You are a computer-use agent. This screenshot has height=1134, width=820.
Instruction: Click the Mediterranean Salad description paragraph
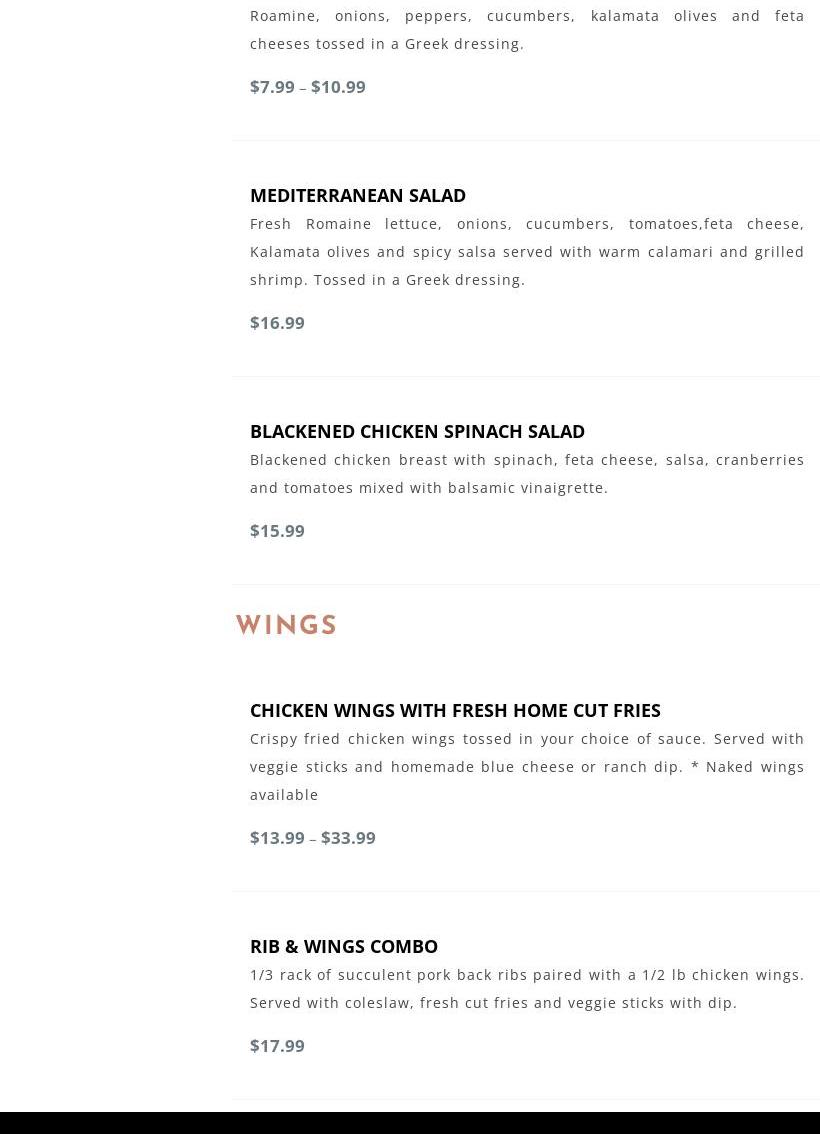tap(526, 252)
